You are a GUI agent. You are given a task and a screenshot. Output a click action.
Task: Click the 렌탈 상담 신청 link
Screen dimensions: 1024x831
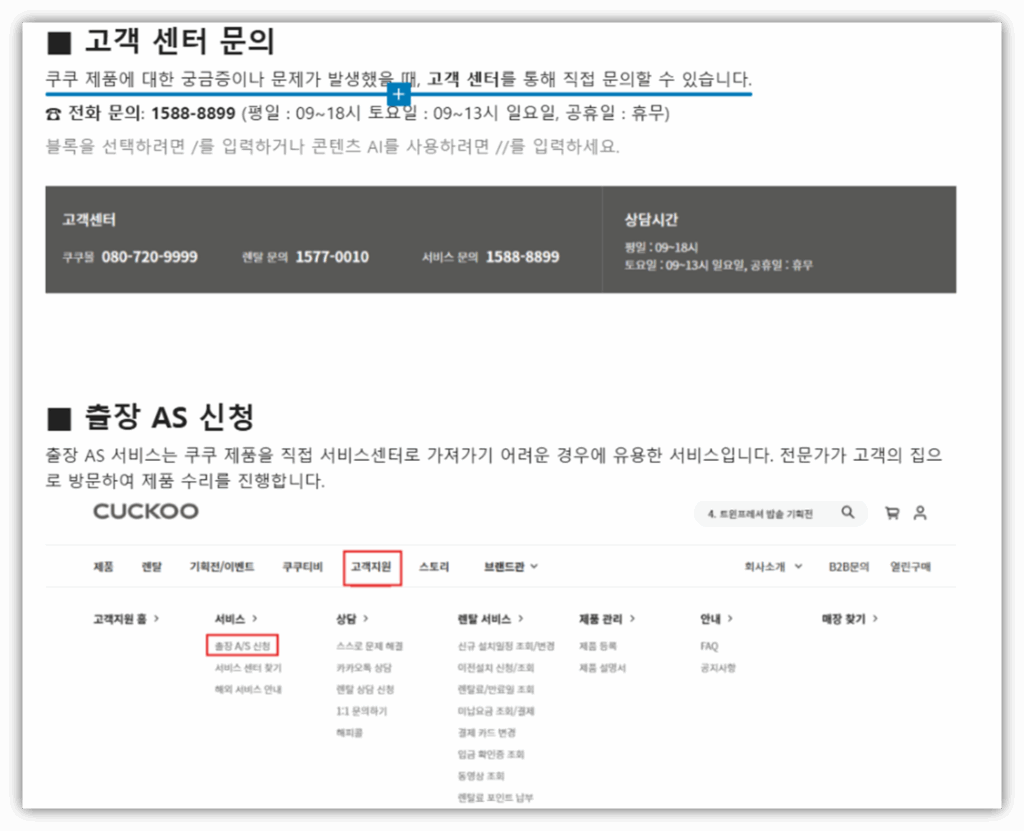[365, 689]
